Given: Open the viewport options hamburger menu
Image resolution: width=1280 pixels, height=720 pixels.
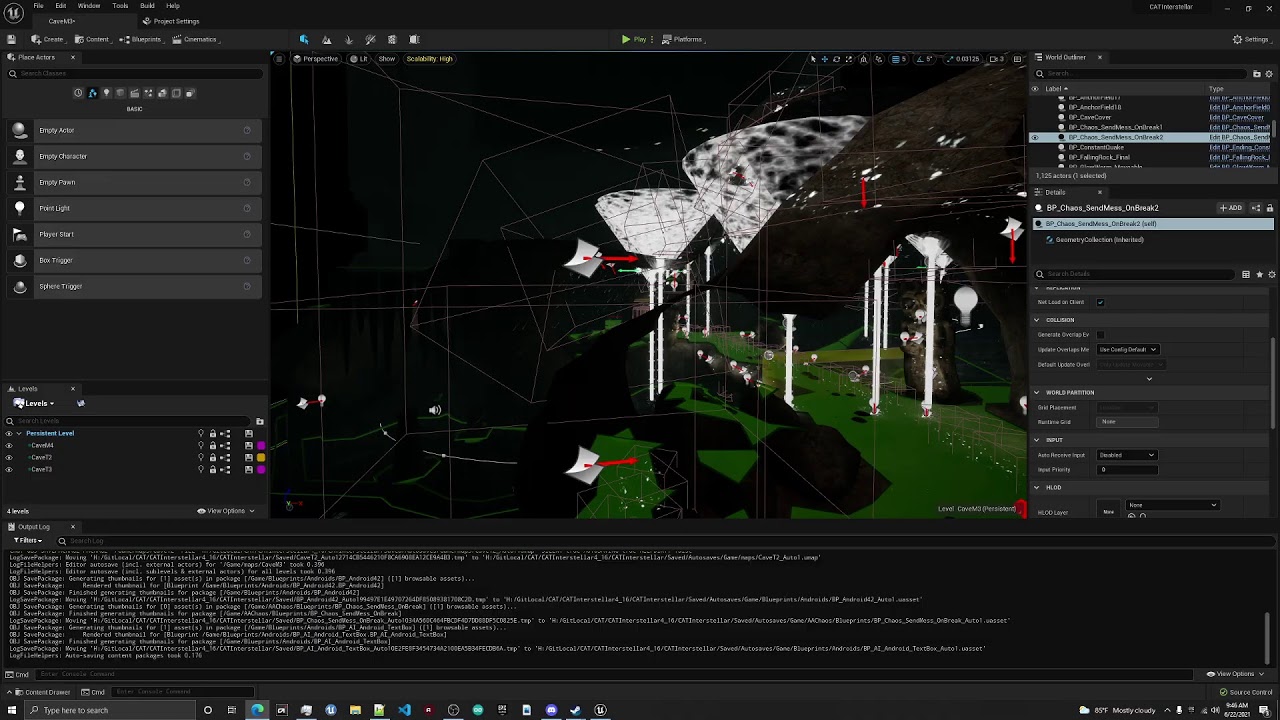Looking at the screenshot, I should point(280,58).
